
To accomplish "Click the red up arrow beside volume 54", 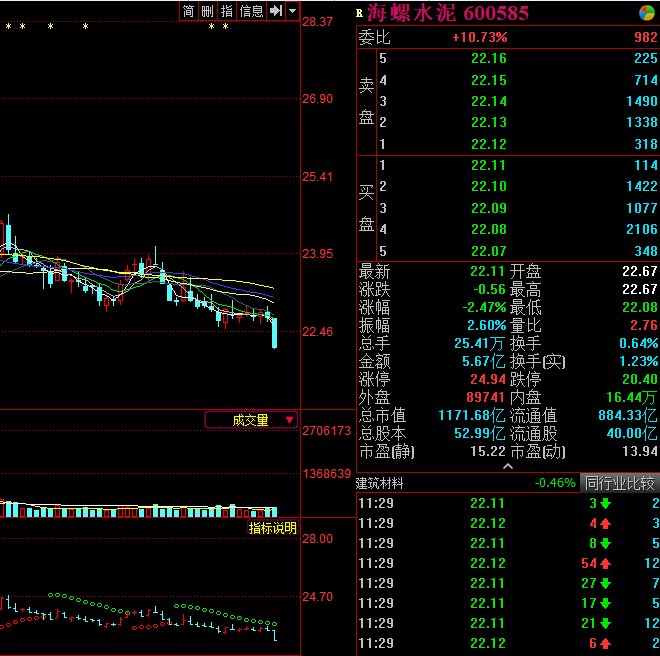I will [605, 563].
